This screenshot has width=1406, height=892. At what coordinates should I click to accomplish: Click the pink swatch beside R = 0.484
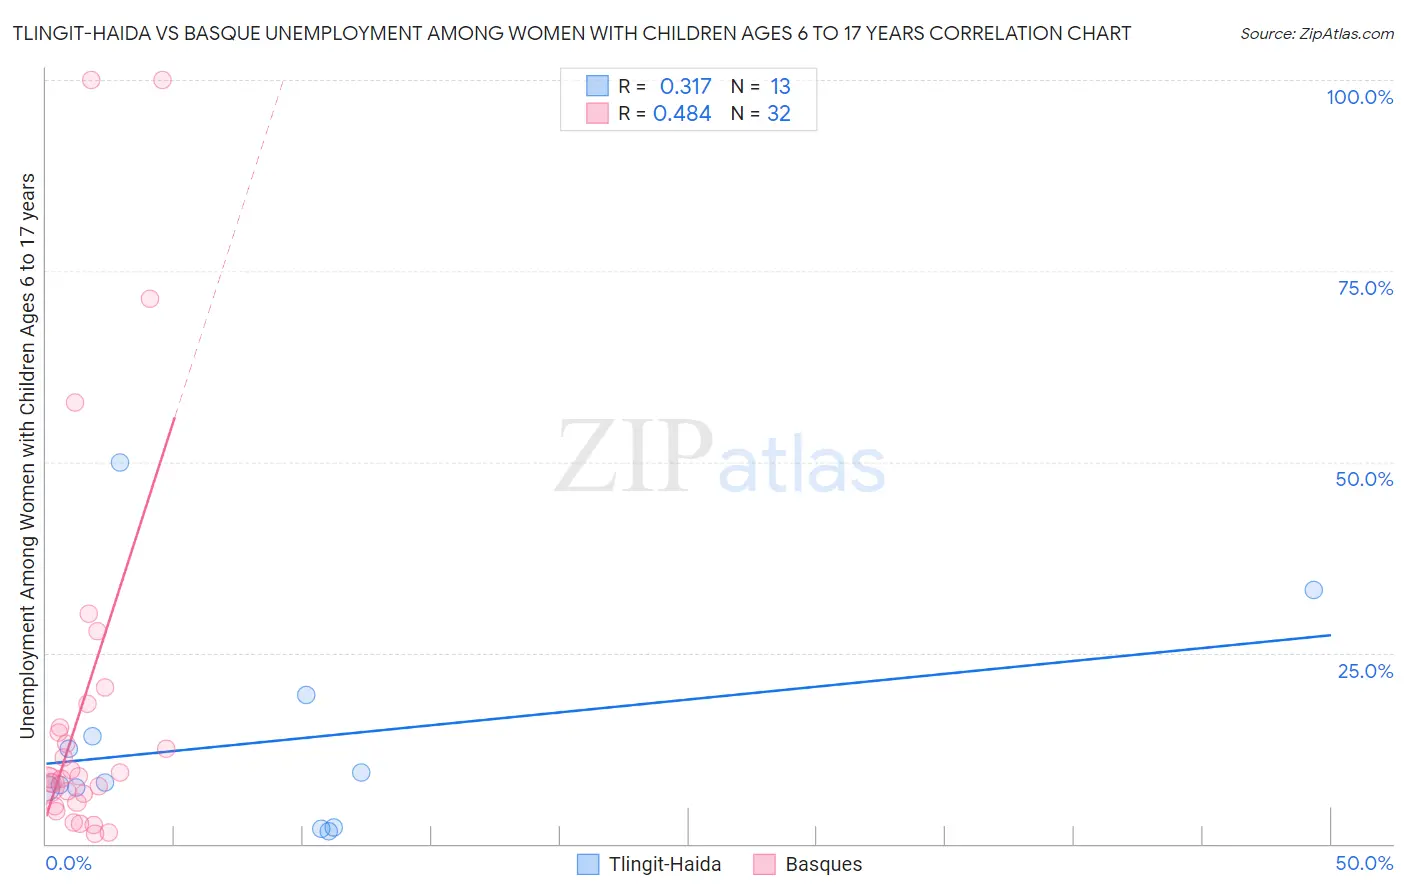pyautogui.click(x=597, y=113)
